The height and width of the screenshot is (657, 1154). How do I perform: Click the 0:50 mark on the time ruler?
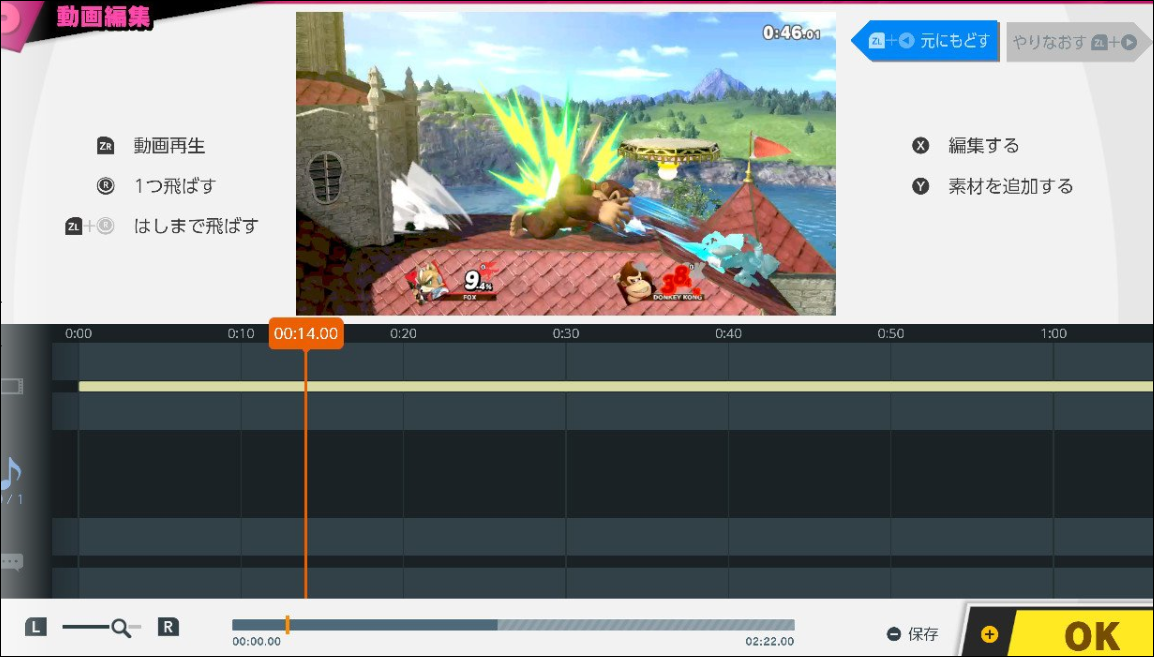[x=891, y=333]
